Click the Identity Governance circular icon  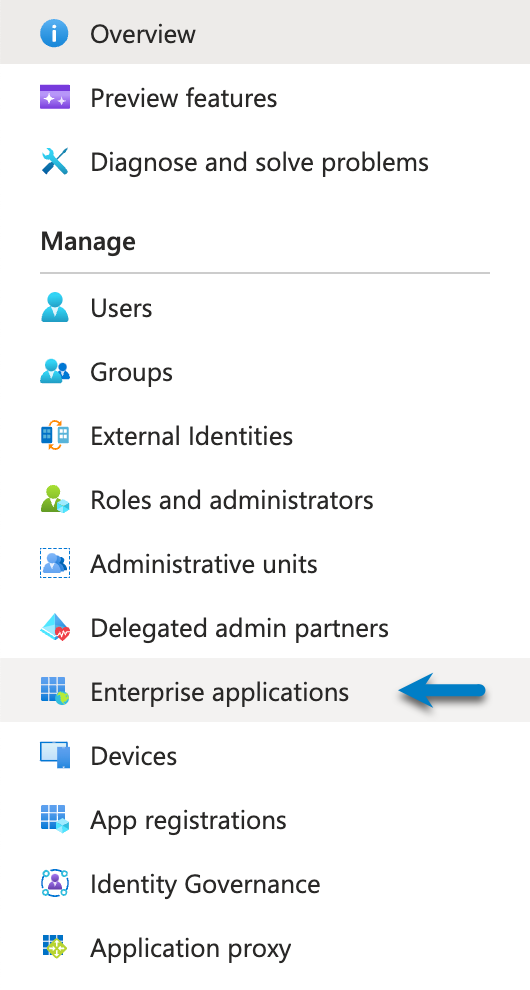tap(54, 883)
